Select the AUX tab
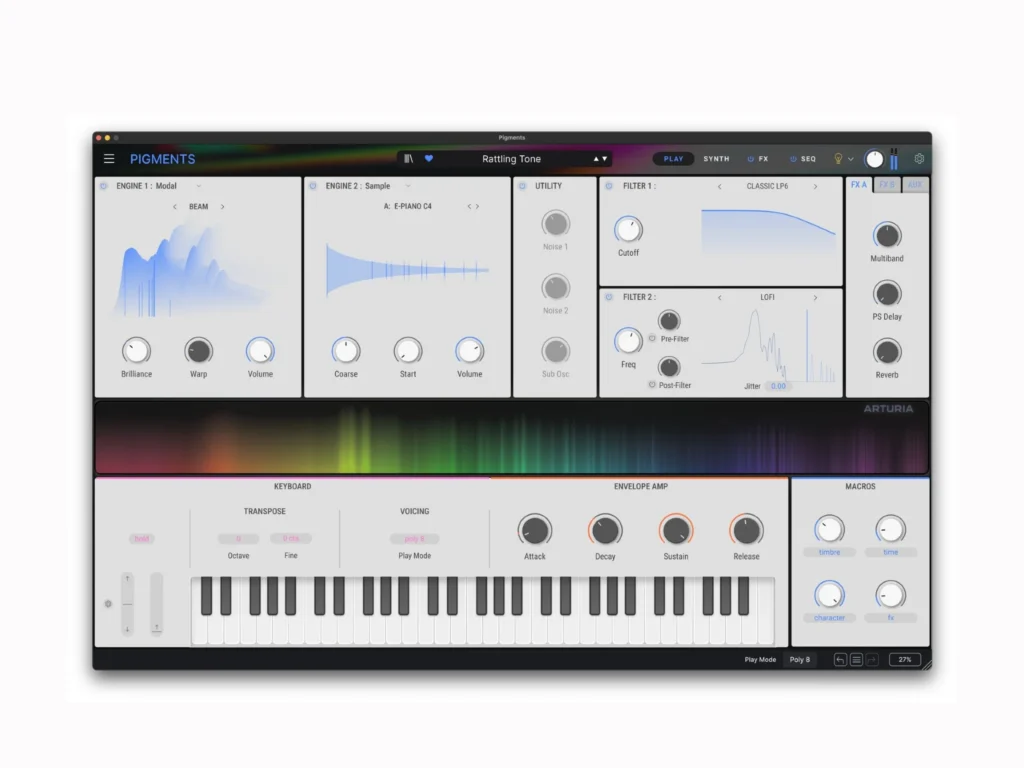Viewport: 1024px width, 768px height. click(915, 185)
